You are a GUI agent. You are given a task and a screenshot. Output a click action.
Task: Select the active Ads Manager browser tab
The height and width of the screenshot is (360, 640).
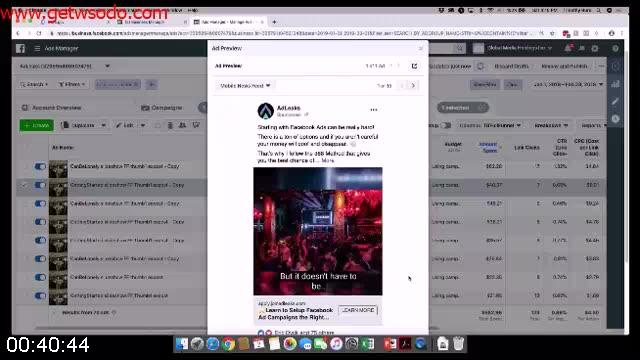(x=229, y=22)
